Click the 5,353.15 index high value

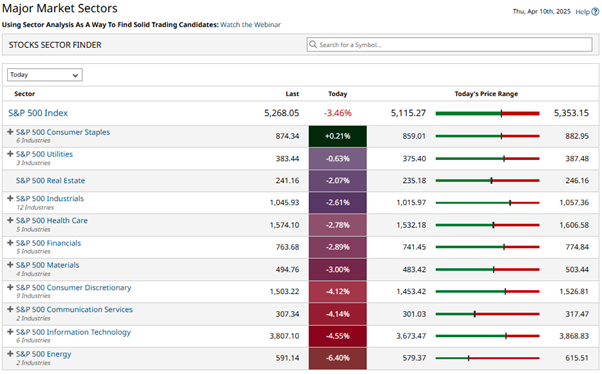[x=571, y=113]
